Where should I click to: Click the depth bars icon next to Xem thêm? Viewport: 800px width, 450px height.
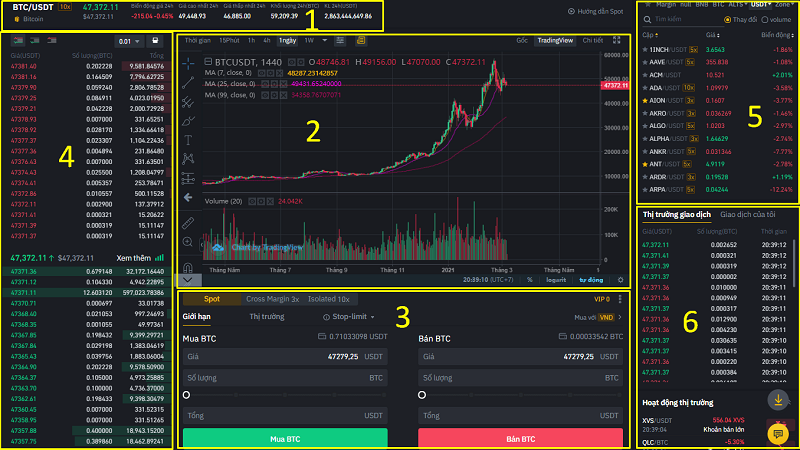(160, 258)
